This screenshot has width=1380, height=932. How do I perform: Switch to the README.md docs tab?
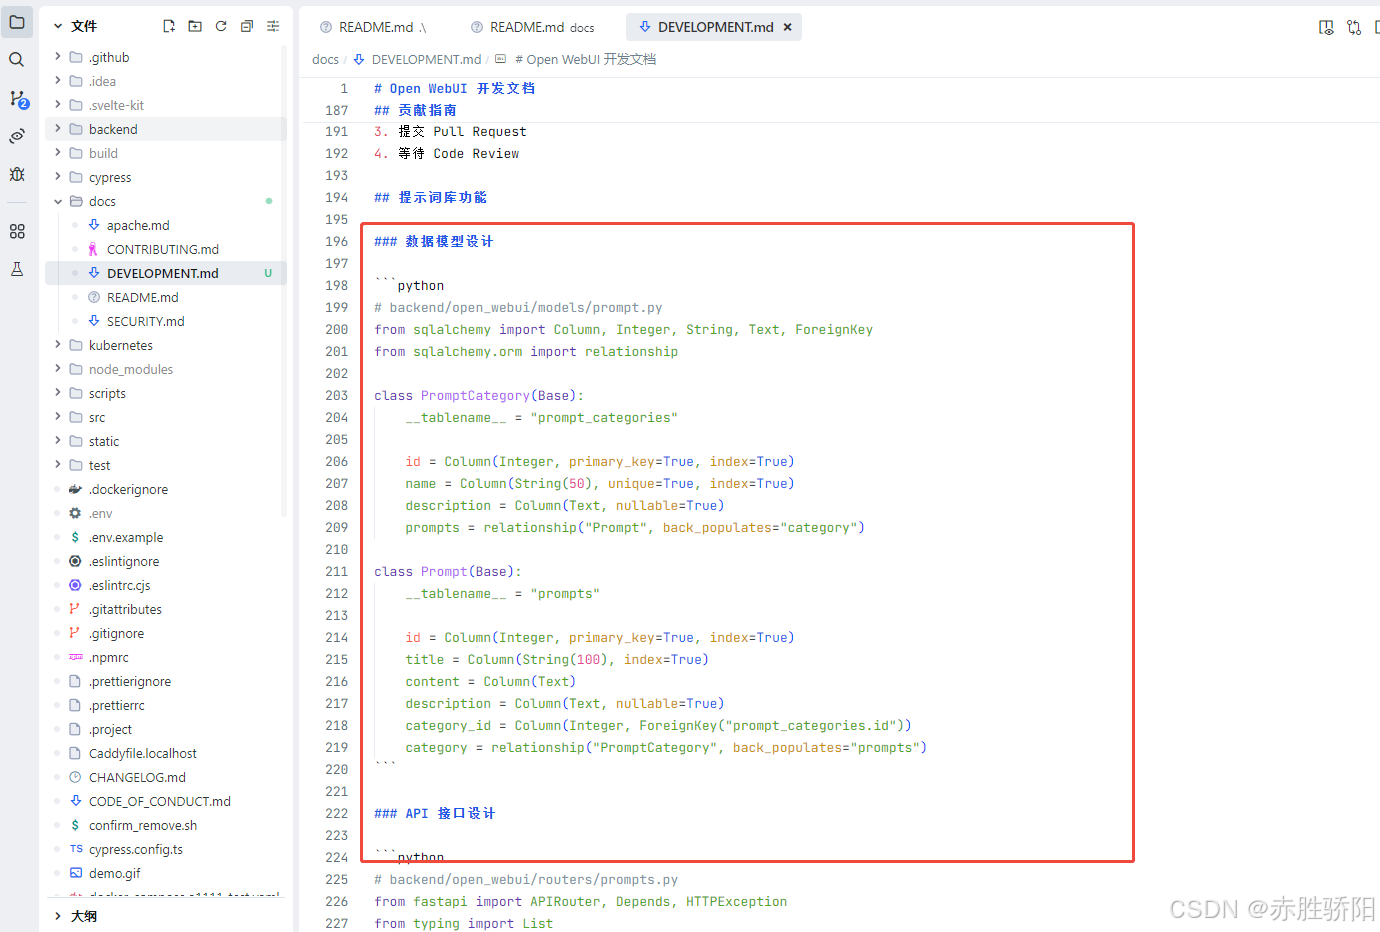tap(532, 27)
